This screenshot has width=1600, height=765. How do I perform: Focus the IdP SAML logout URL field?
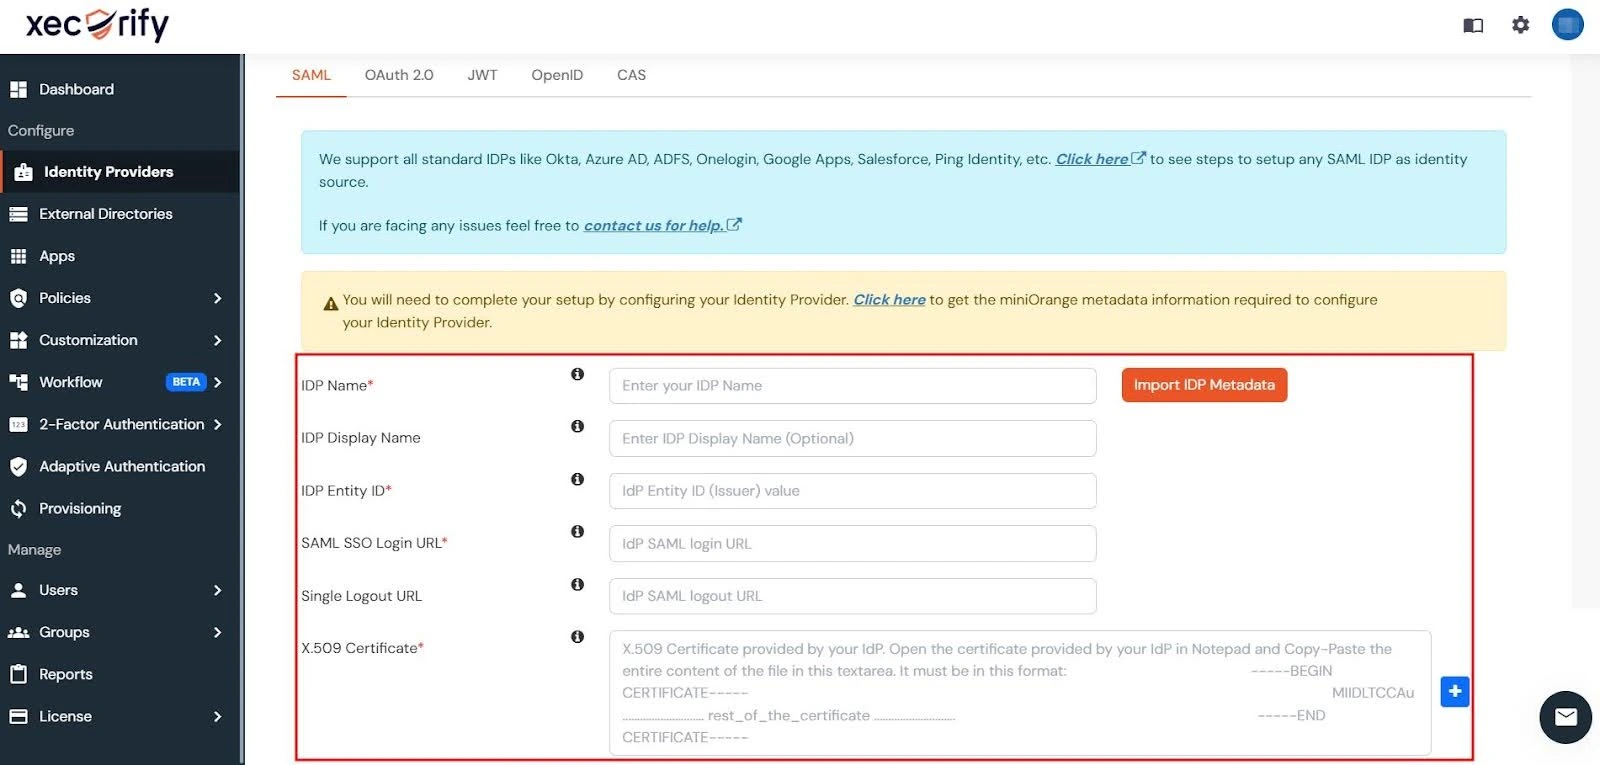(852, 596)
